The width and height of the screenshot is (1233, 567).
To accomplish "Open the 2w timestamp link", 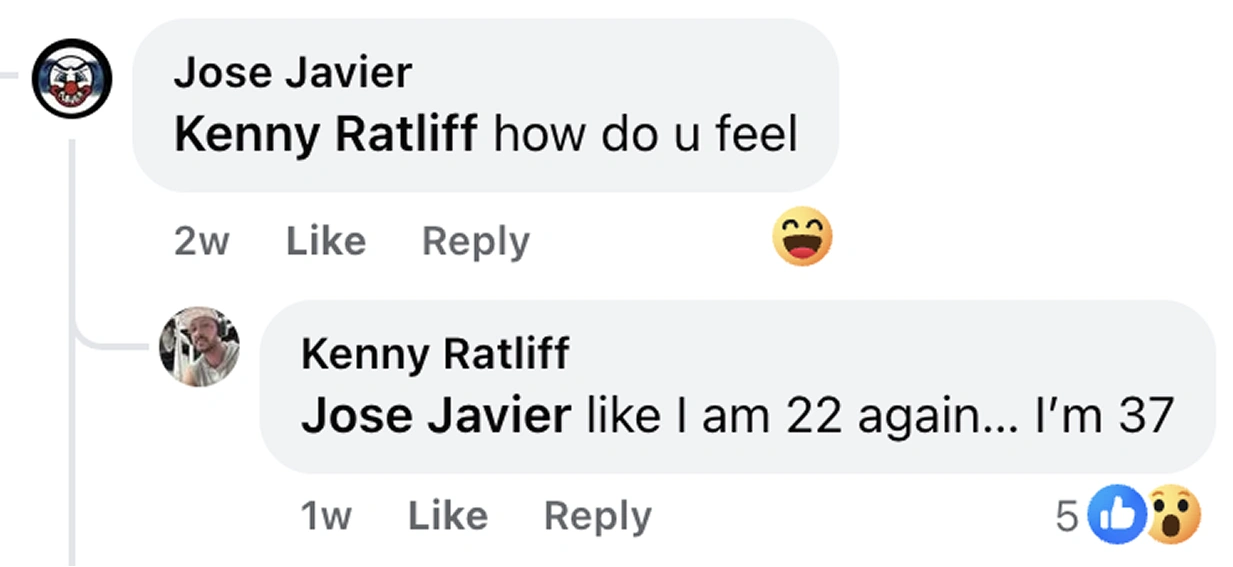I will tap(201, 241).
